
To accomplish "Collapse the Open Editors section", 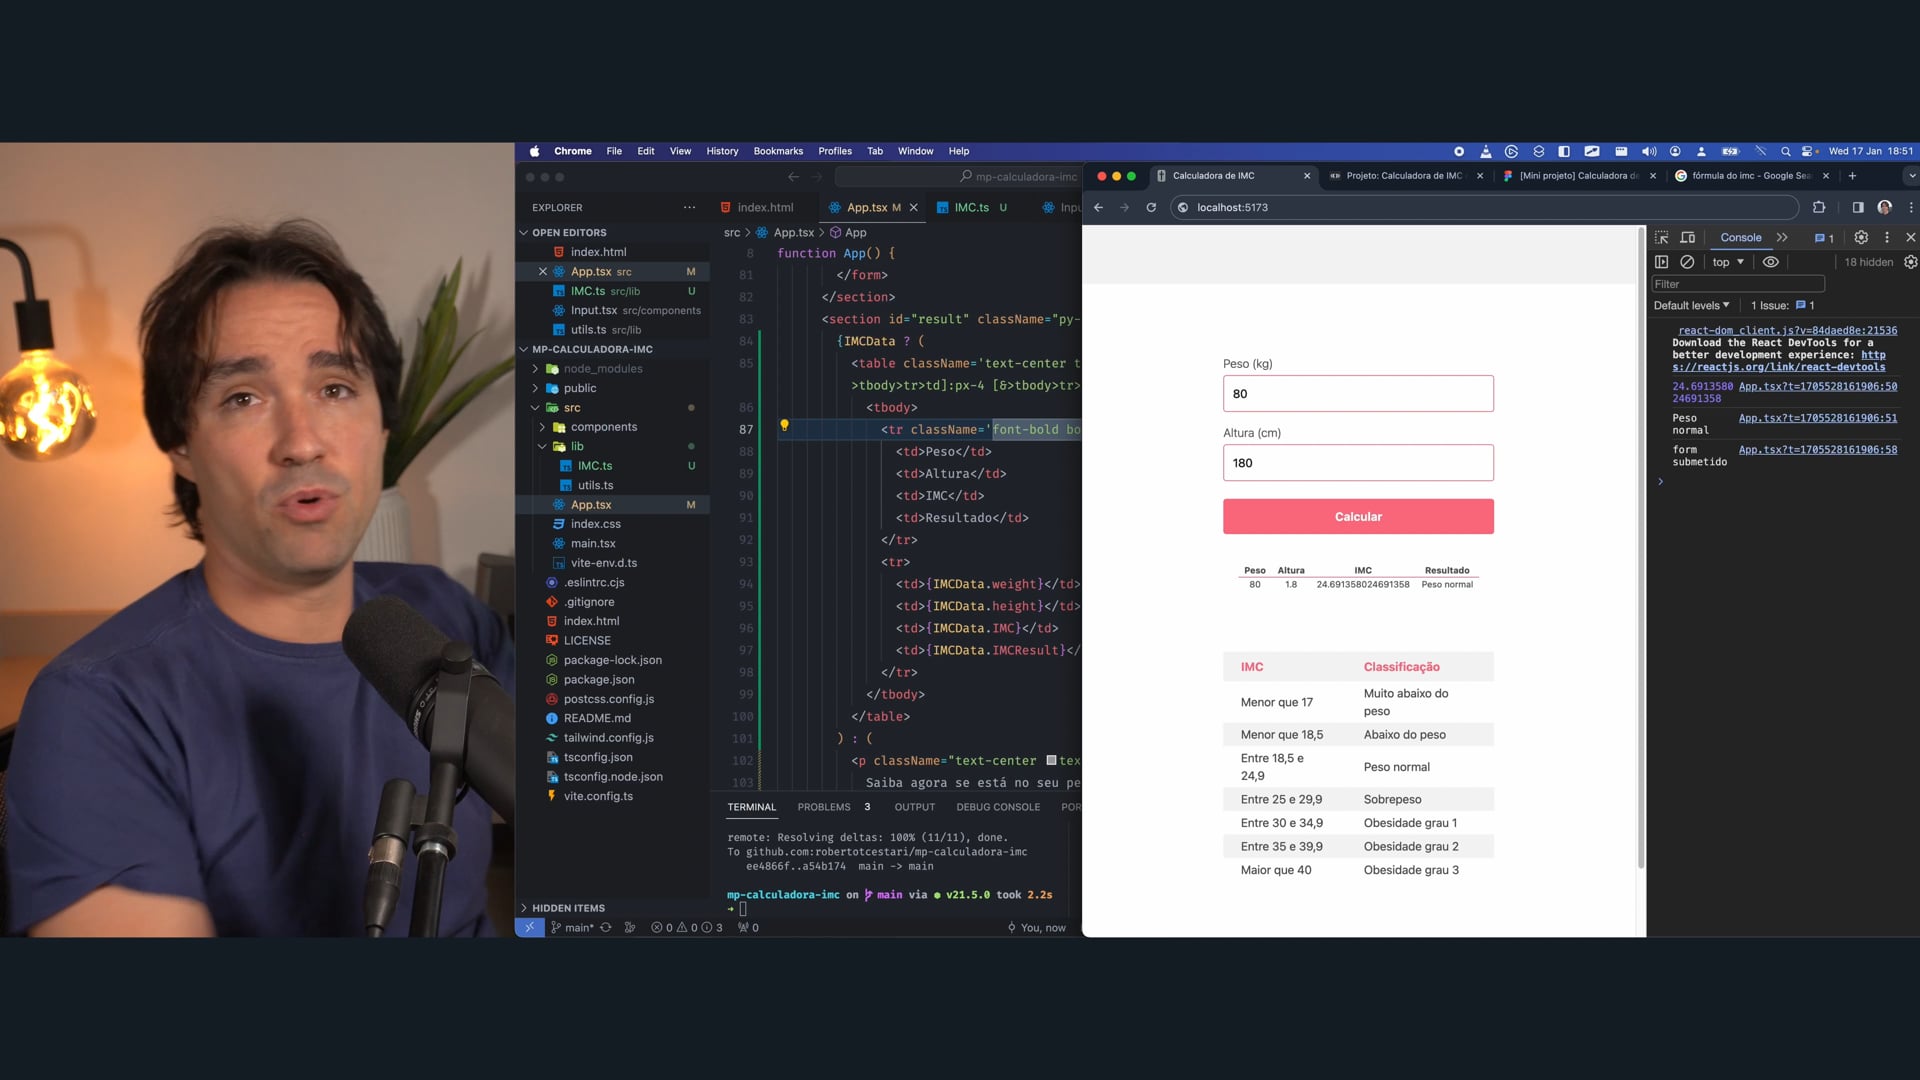I will point(568,232).
